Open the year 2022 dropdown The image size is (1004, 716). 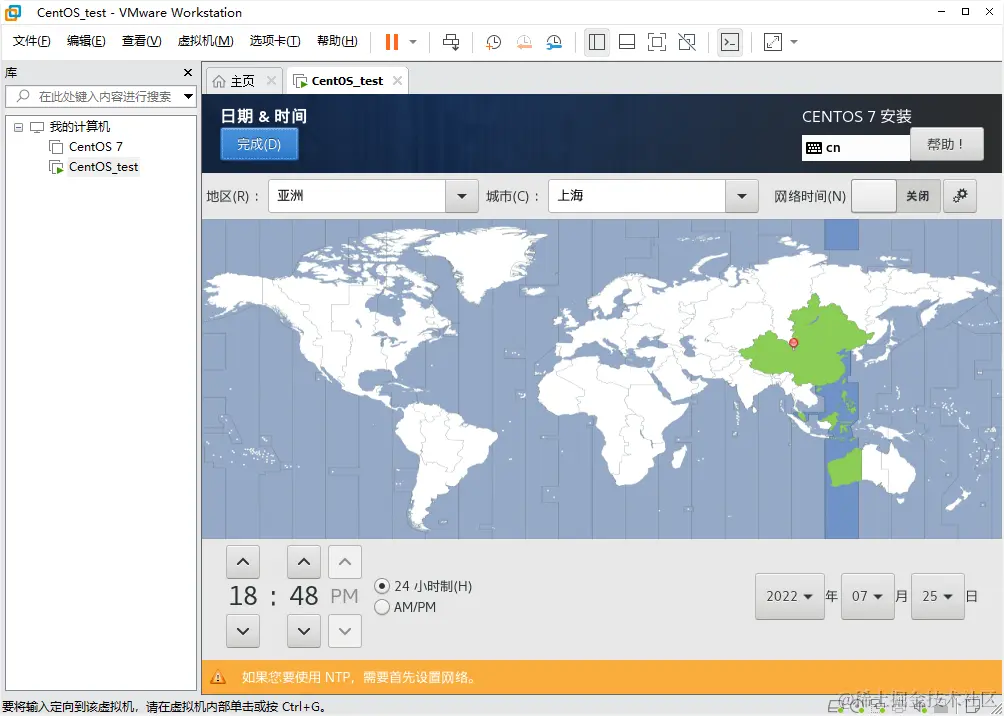[x=789, y=596]
